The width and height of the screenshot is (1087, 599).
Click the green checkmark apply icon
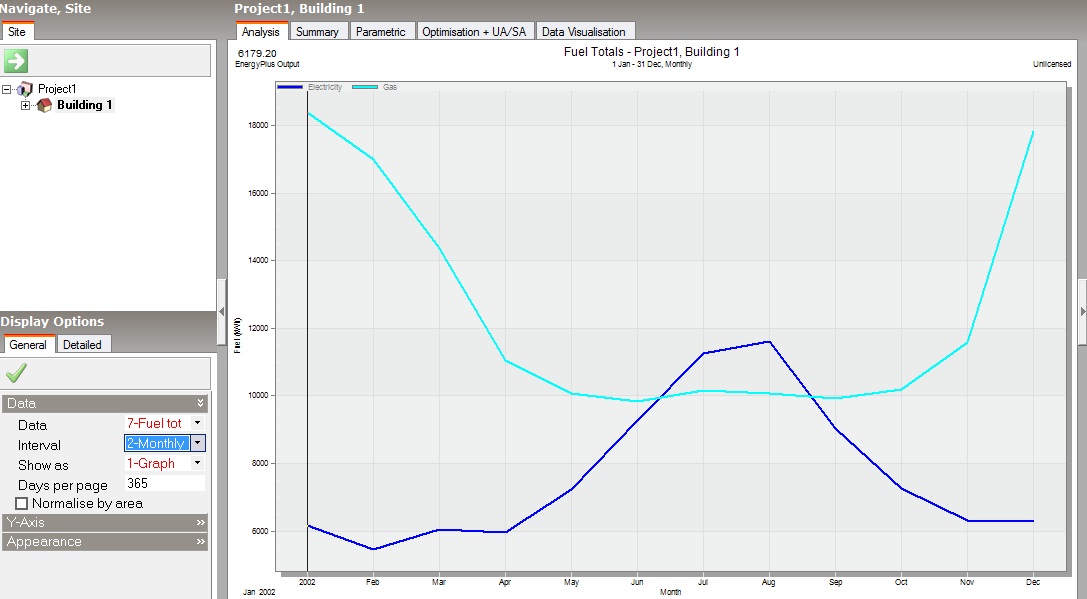click(x=16, y=373)
